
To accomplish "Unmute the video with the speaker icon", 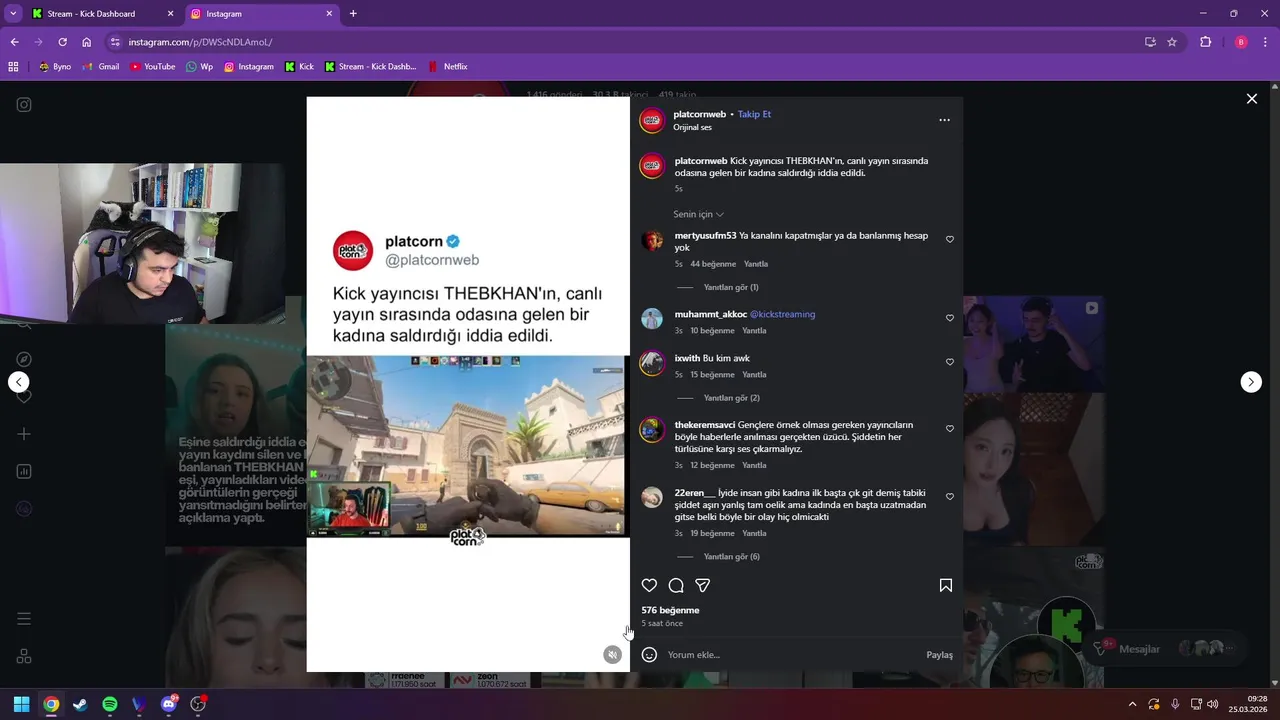I will point(613,655).
